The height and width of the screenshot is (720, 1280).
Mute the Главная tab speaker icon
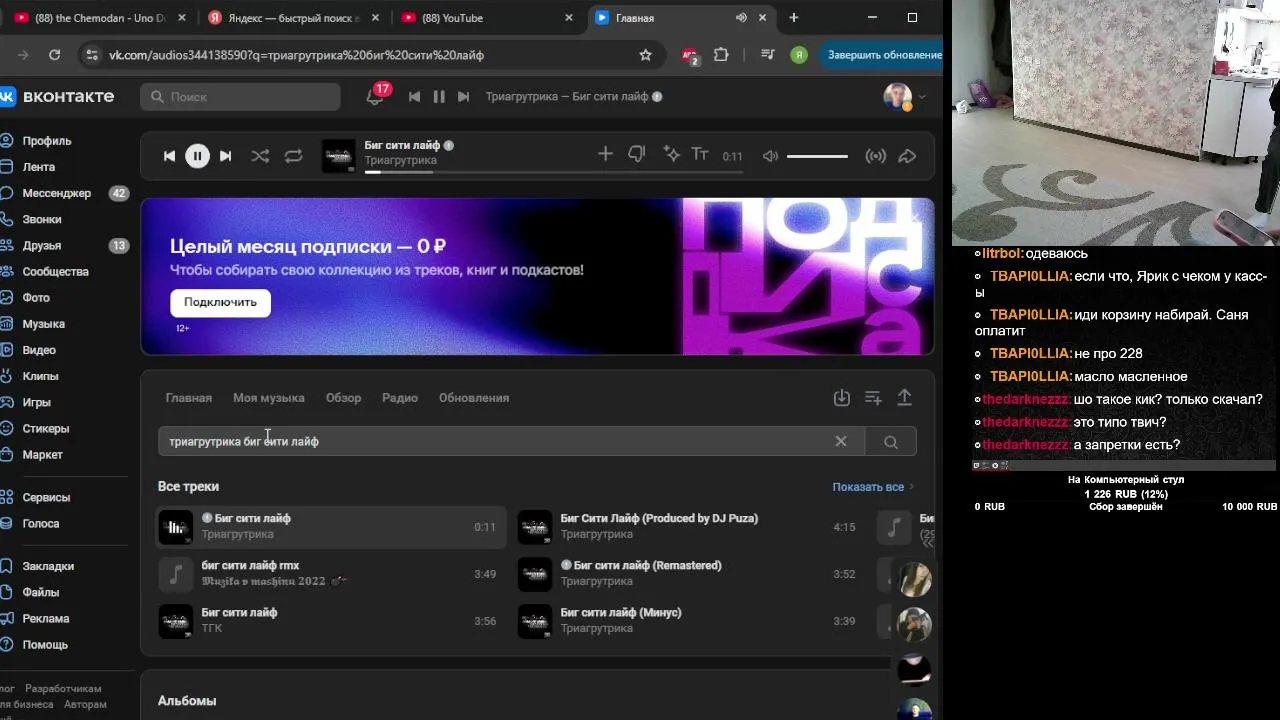(x=741, y=18)
